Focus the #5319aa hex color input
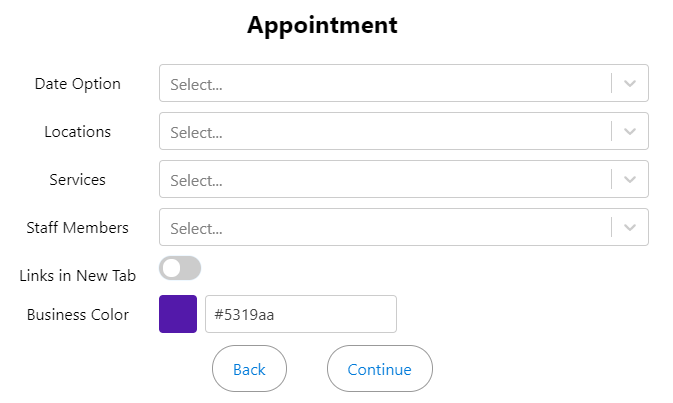The width and height of the screenshot is (673, 403). coord(300,314)
